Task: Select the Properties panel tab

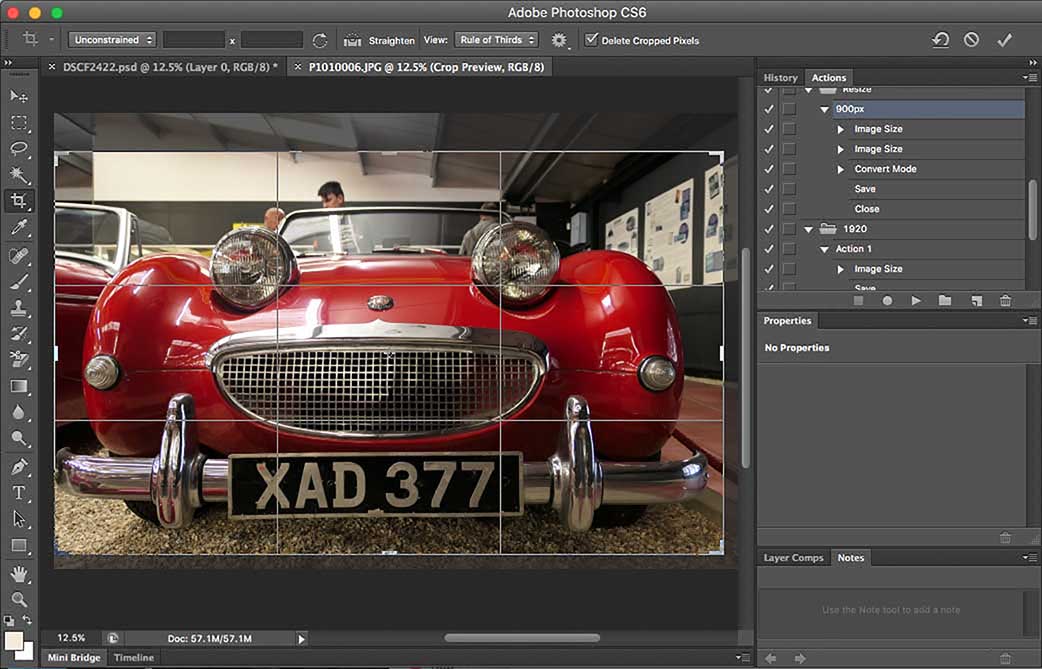Action: tap(787, 321)
